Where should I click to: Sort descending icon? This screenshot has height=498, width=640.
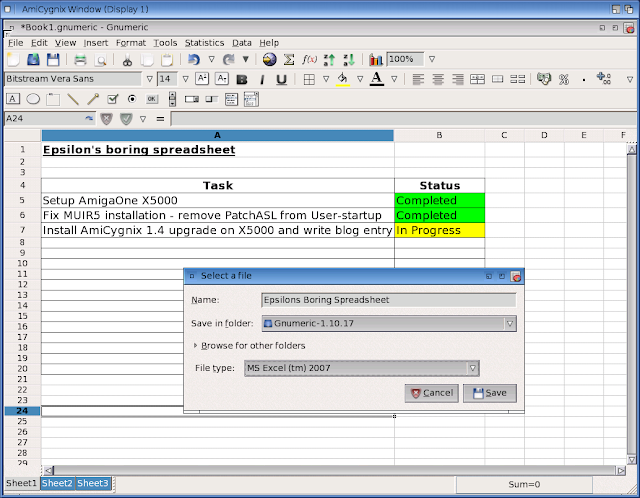[x=349, y=60]
